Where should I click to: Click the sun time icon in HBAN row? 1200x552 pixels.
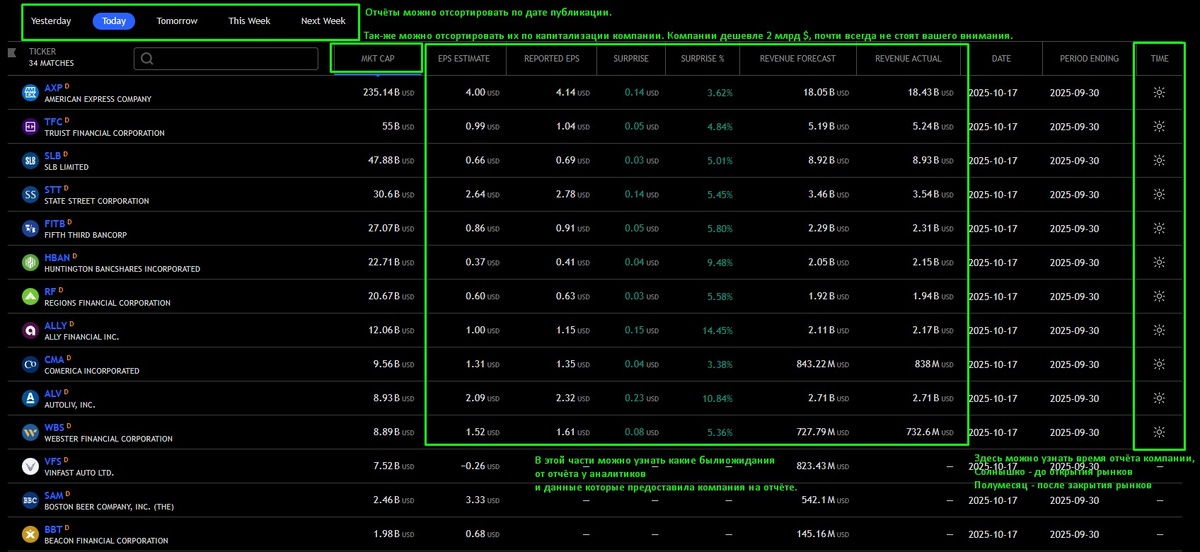click(1159, 262)
